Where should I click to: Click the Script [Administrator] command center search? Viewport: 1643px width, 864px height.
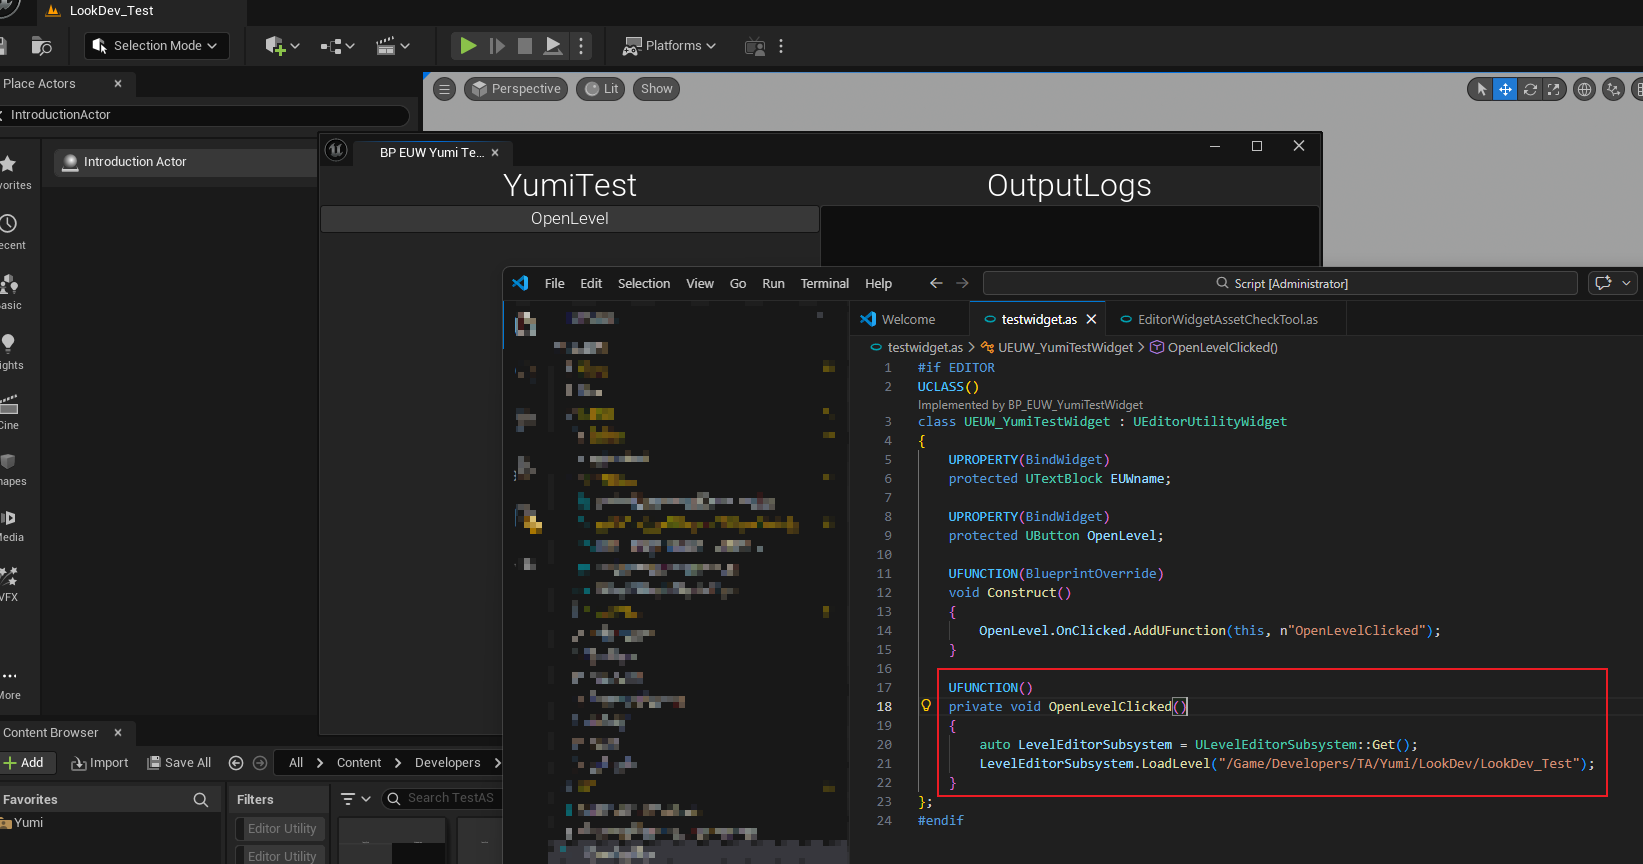(1280, 284)
